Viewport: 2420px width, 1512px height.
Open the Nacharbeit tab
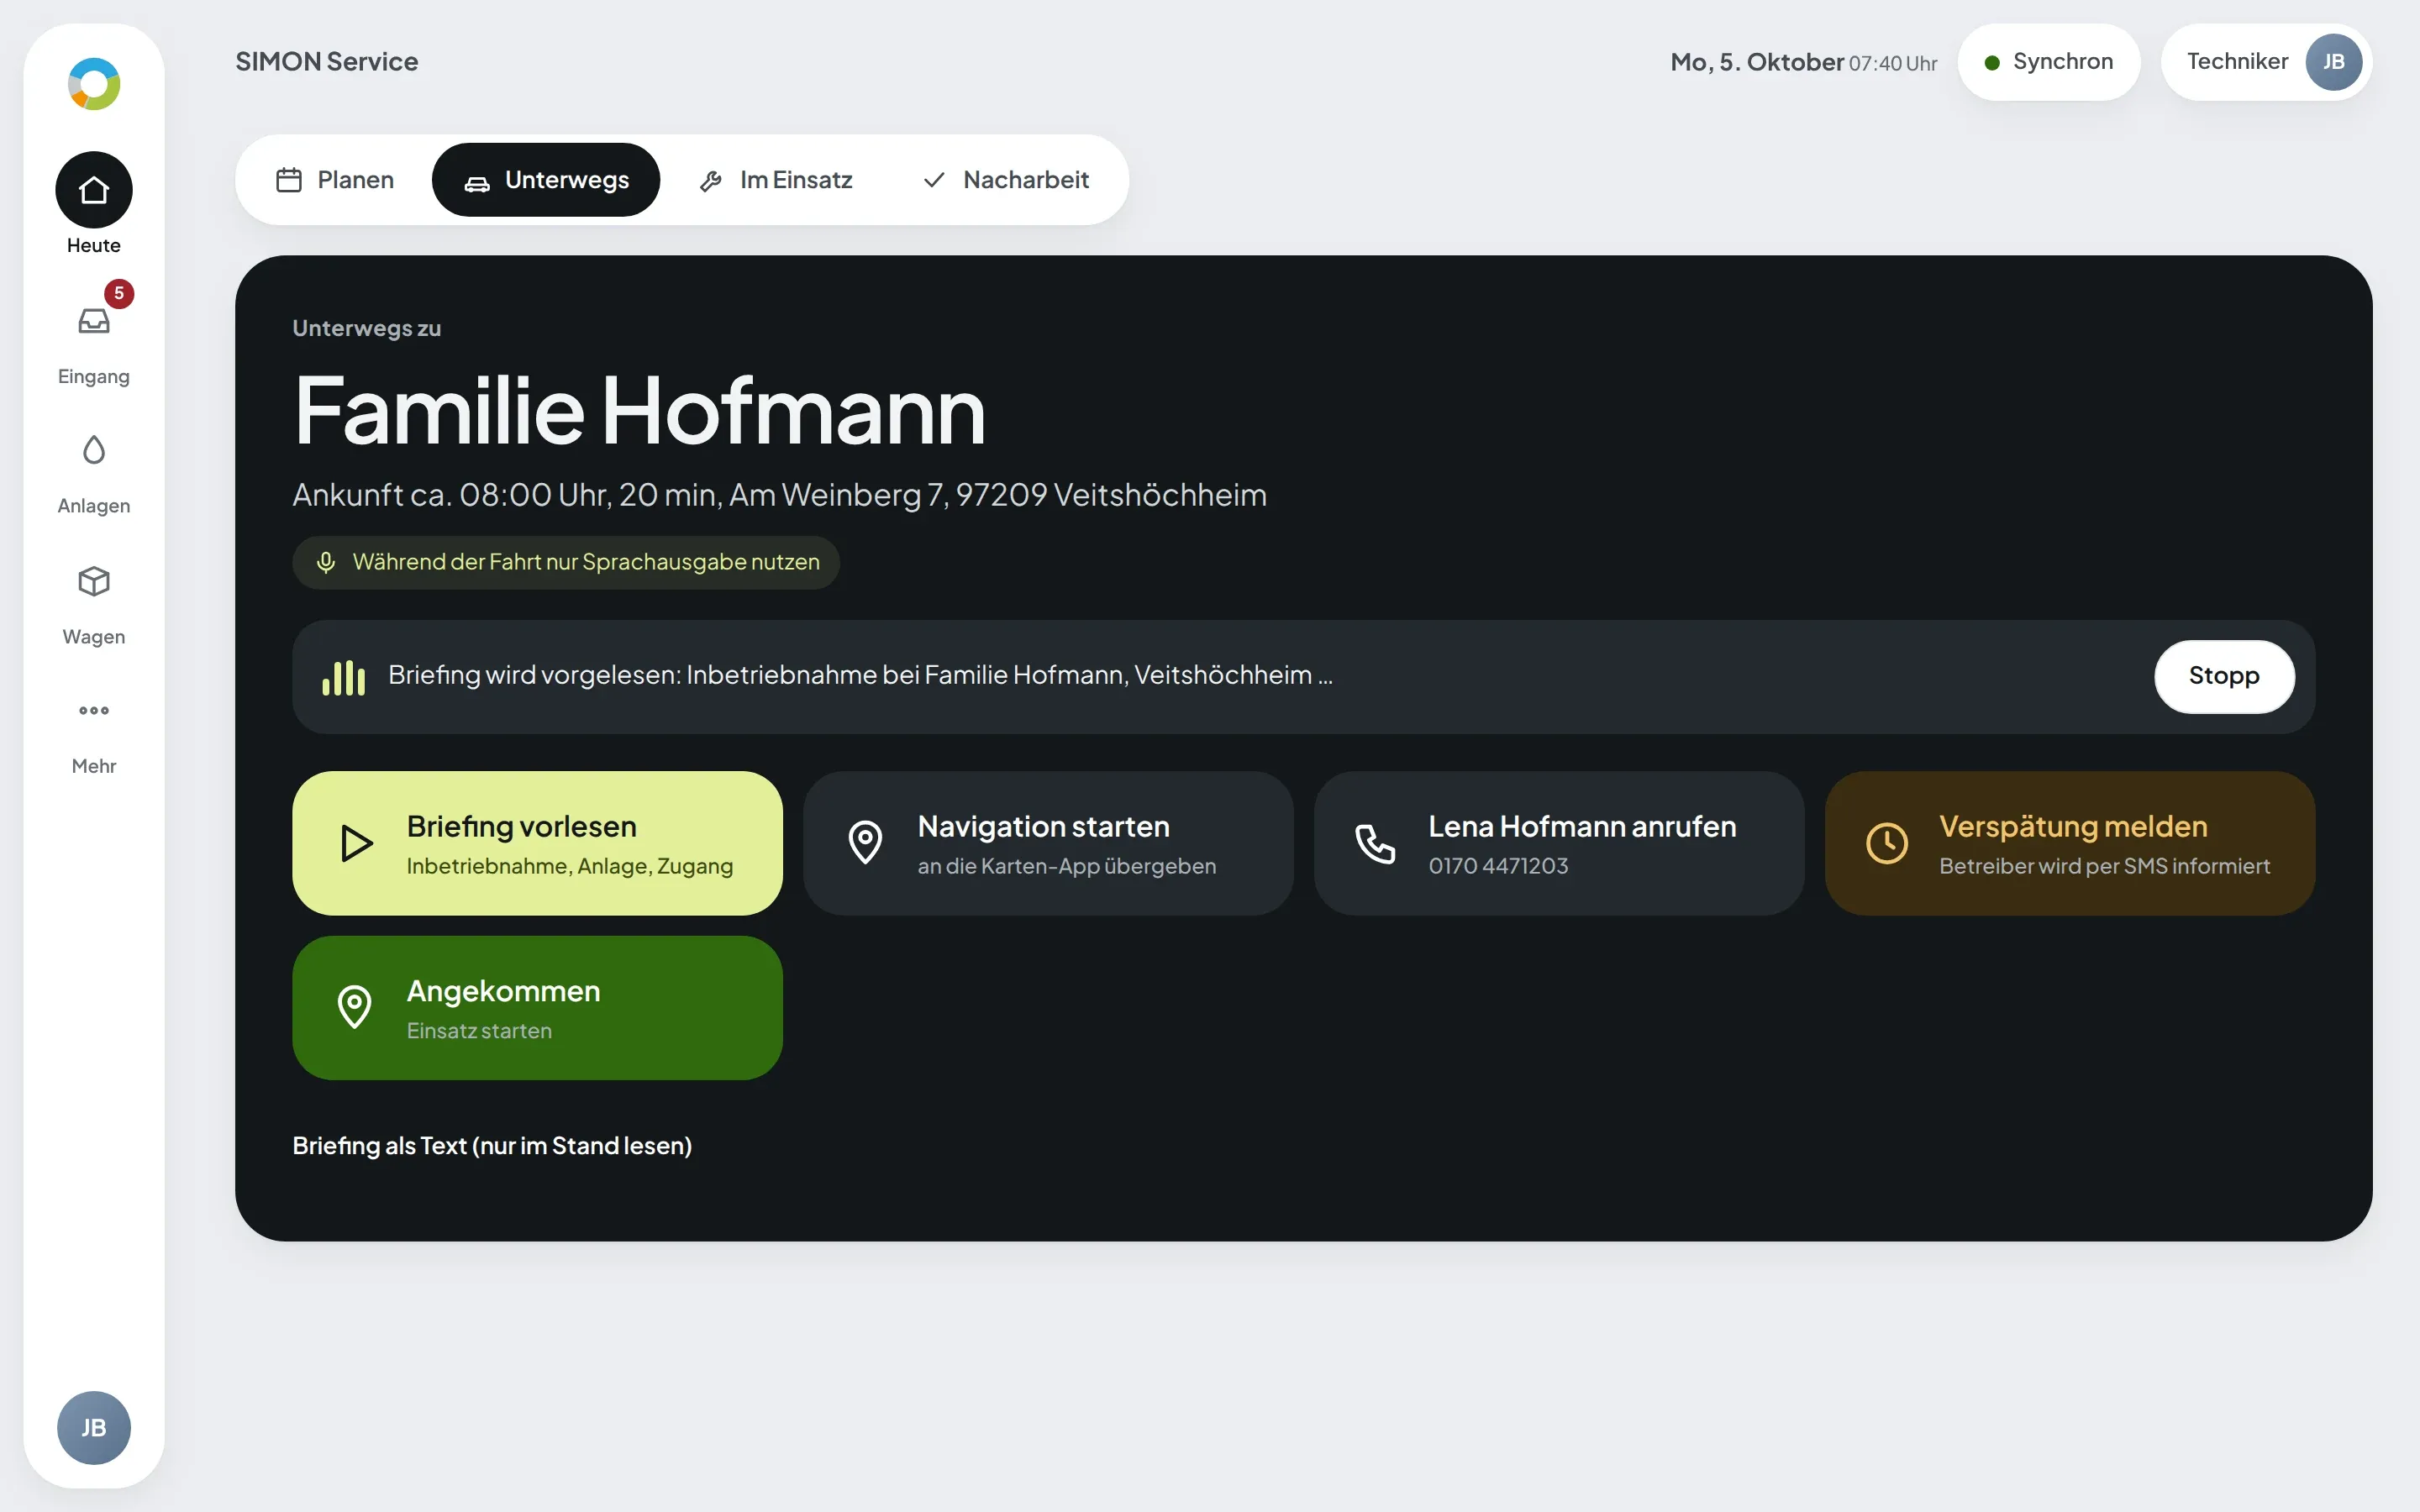tap(1005, 180)
